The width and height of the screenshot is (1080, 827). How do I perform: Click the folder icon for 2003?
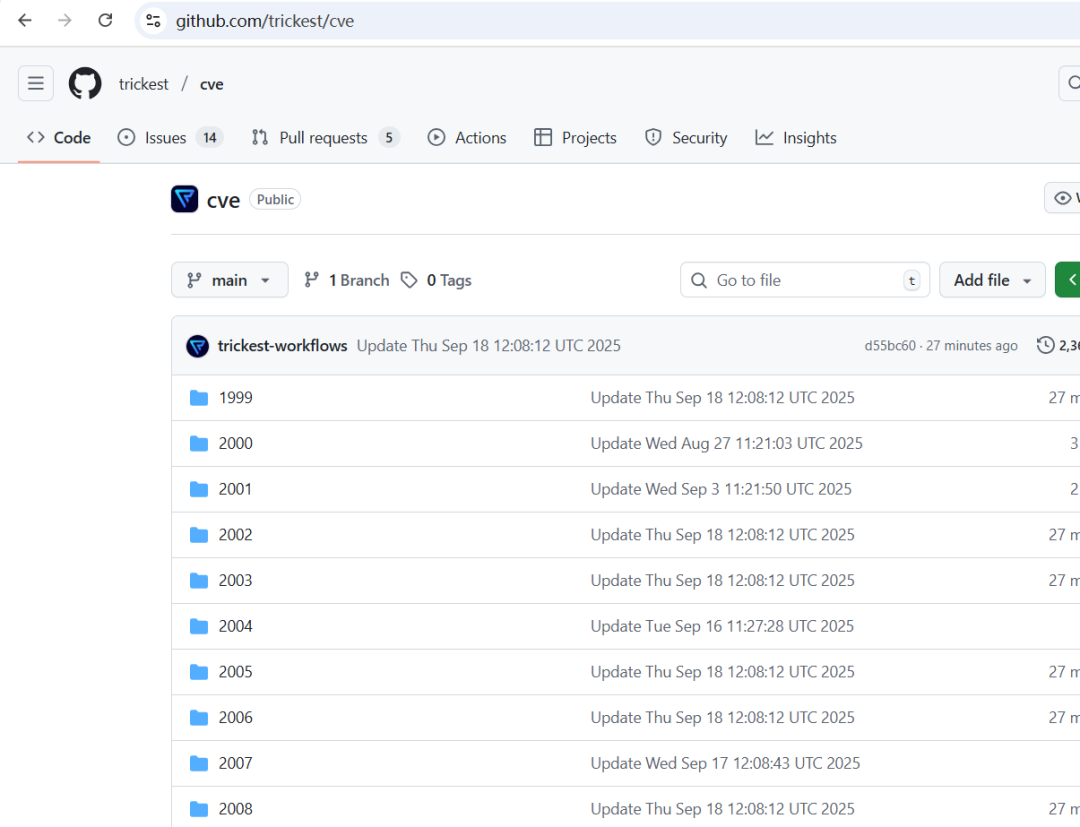[199, 580]
